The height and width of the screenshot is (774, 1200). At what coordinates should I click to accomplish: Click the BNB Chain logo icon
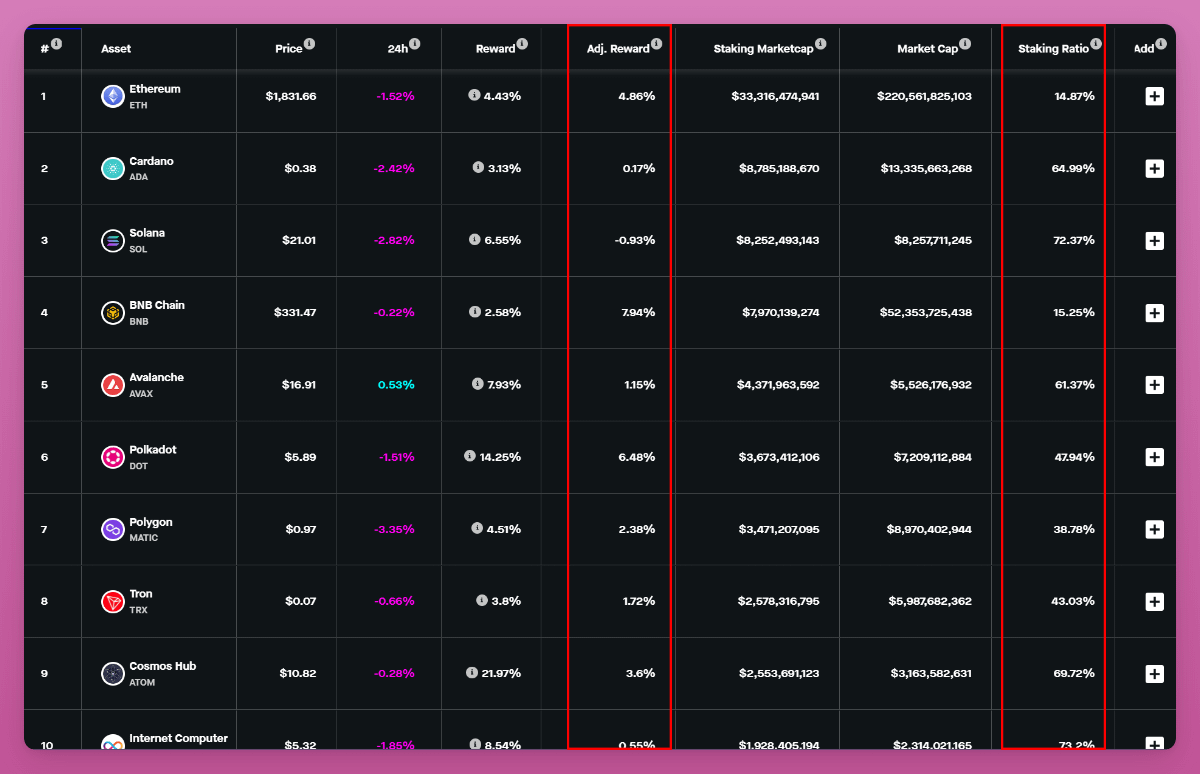point(113,313)
